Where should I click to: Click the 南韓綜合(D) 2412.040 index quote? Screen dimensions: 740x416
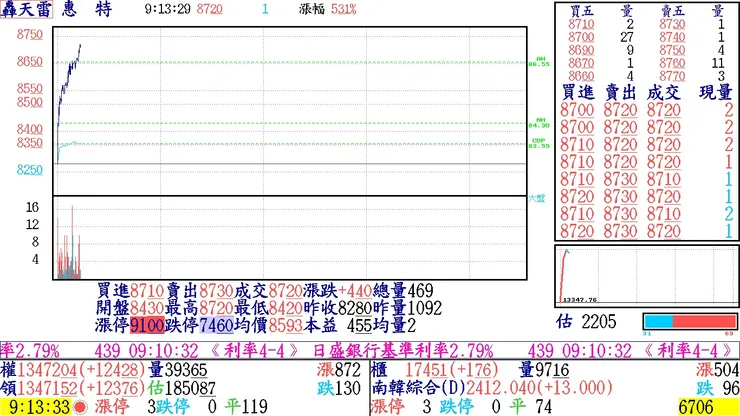[492, 388]
